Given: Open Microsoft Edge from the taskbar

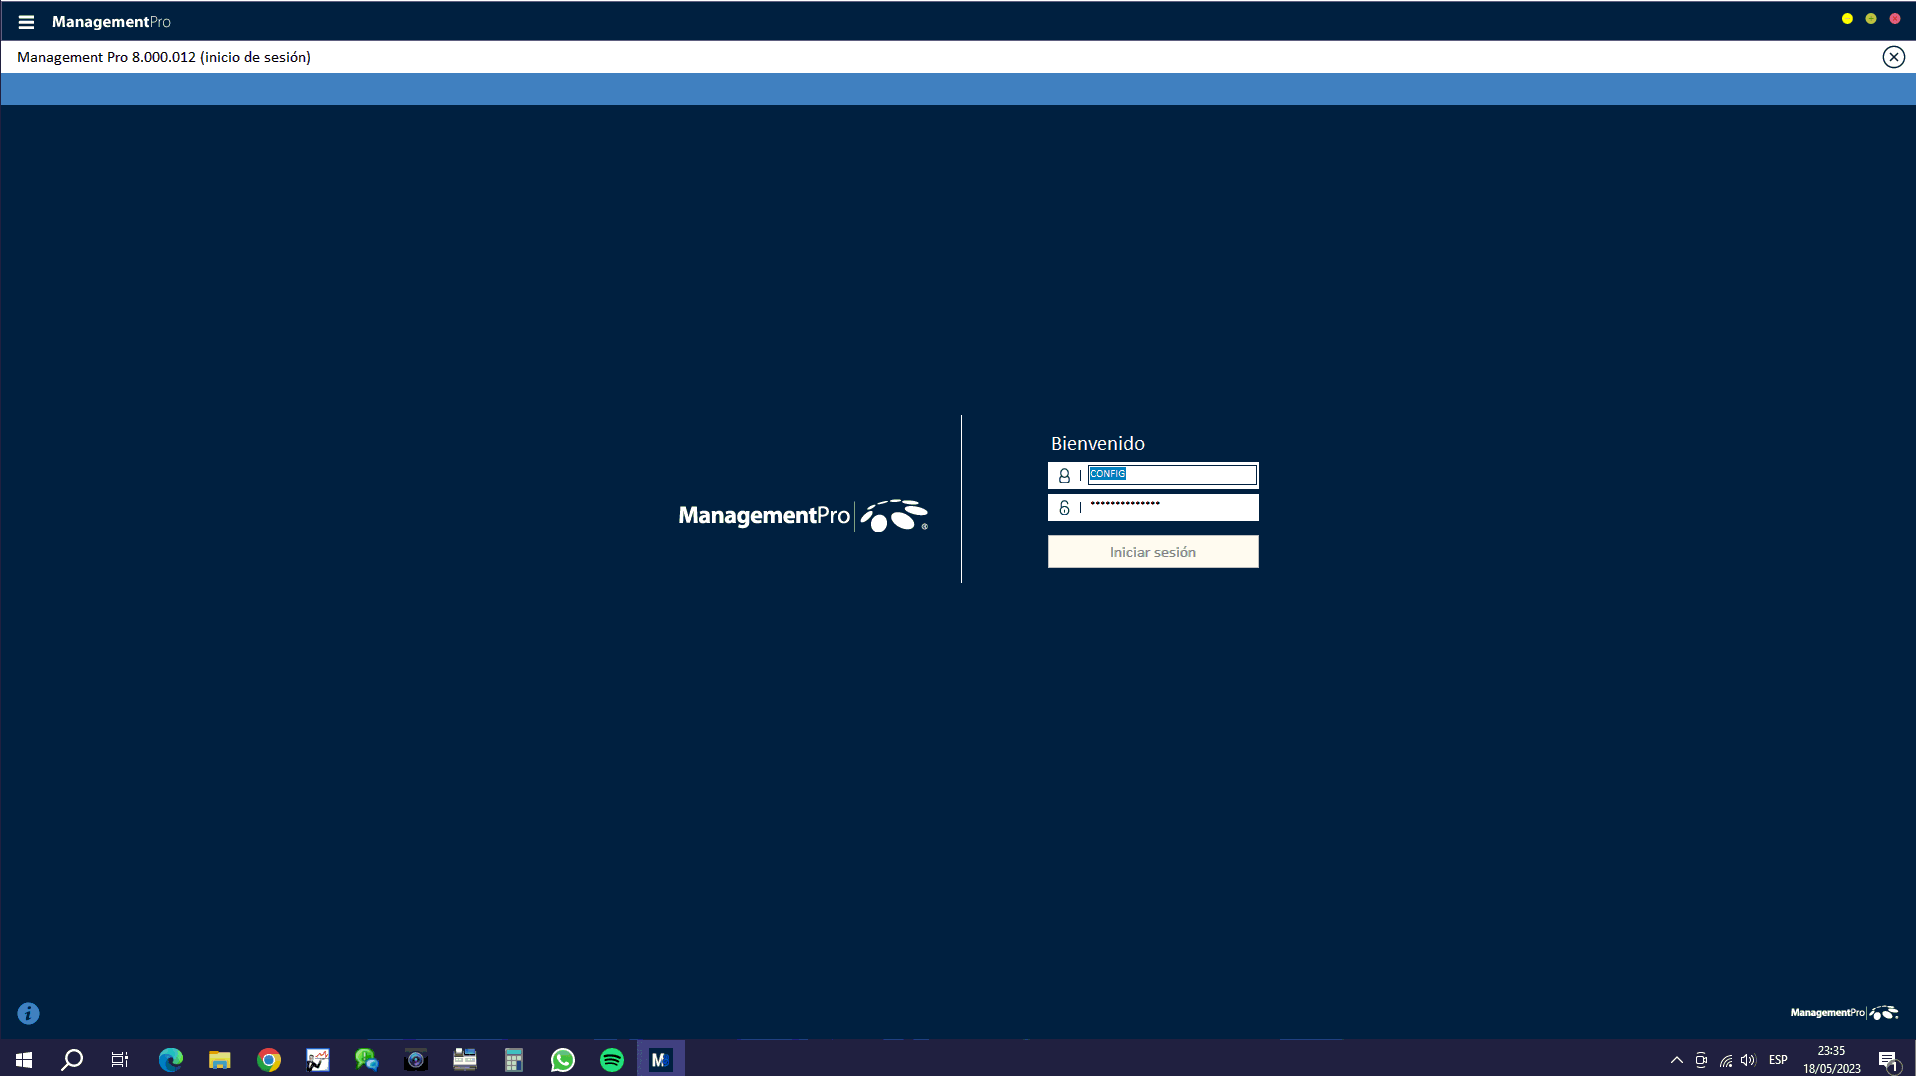Looking at the screenshot, I should [x=171, y=1060].
